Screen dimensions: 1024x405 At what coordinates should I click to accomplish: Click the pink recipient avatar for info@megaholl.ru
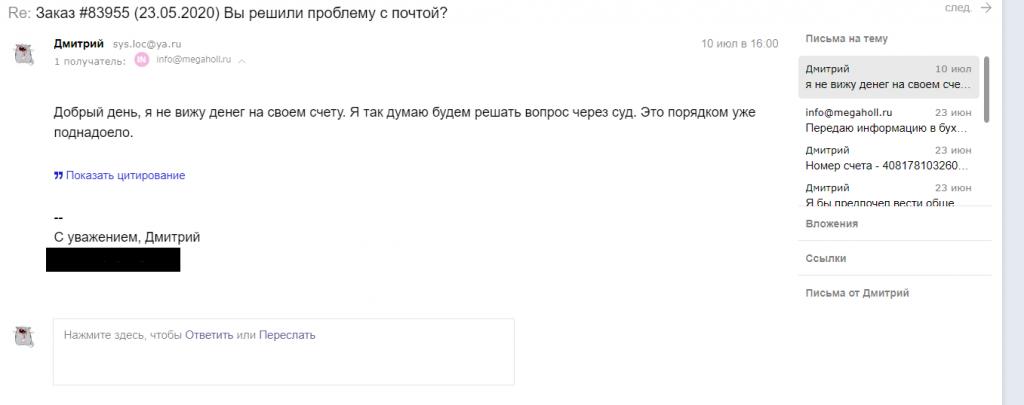coord(142,60)
